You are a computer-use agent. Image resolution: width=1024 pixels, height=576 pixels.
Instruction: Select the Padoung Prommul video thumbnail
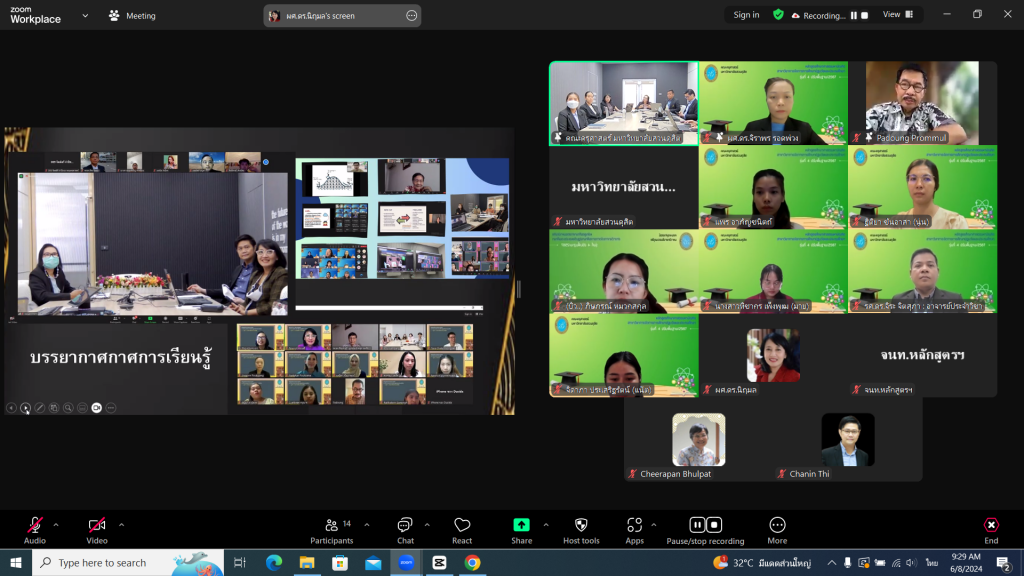(x=922, y=103)
